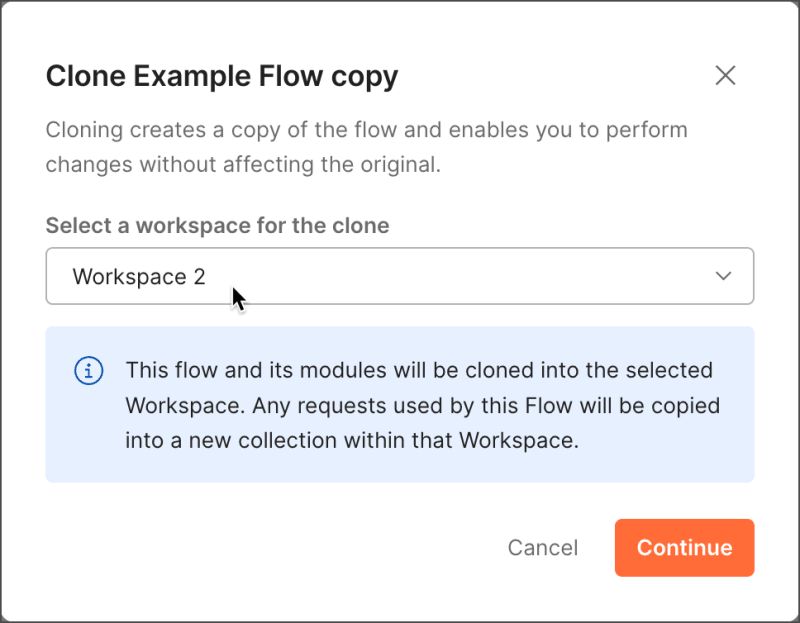
Task: Expand the workspace dropdown chevron
Action: pyautogui.click(x=724, y=276)
